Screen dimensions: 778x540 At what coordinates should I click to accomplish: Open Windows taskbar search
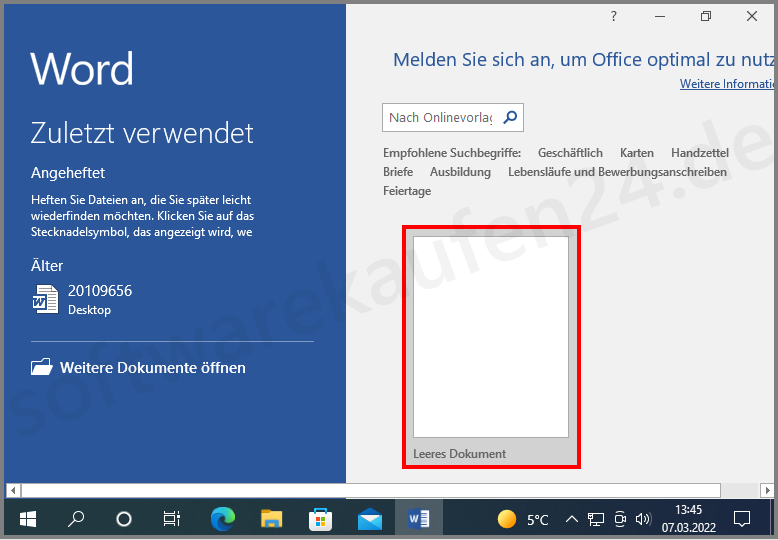(x=76, y=519)
